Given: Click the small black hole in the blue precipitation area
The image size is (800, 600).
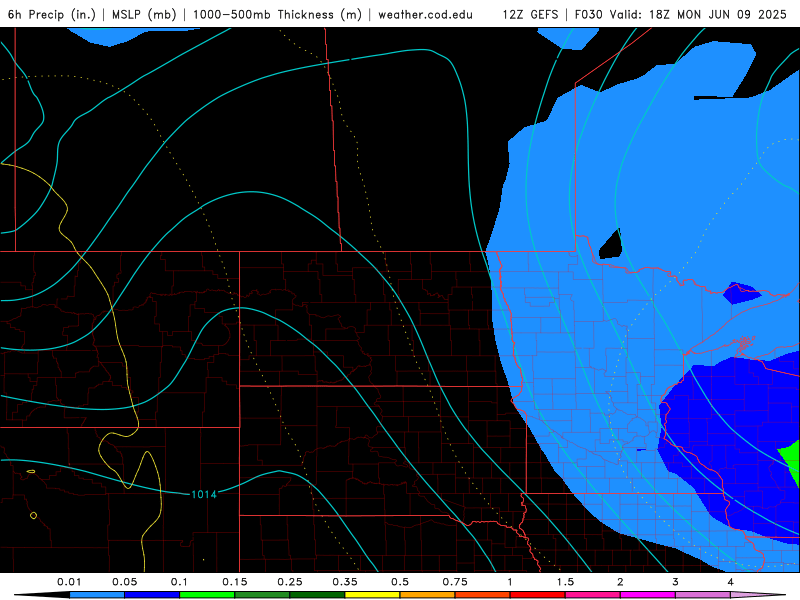Looking at the screenshot, I should coord(611,244).
